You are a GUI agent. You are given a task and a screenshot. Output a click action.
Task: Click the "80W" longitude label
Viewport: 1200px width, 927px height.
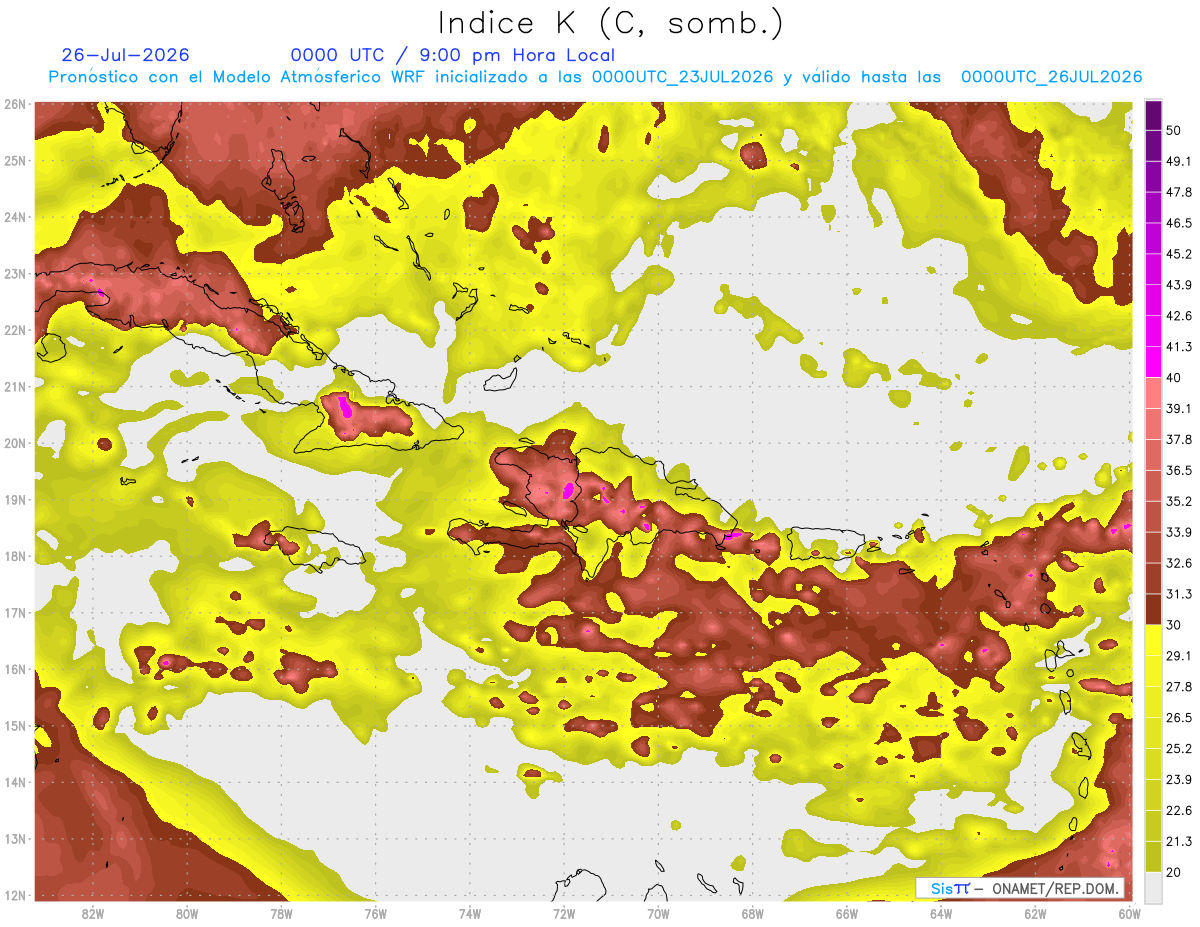point(187,913)
